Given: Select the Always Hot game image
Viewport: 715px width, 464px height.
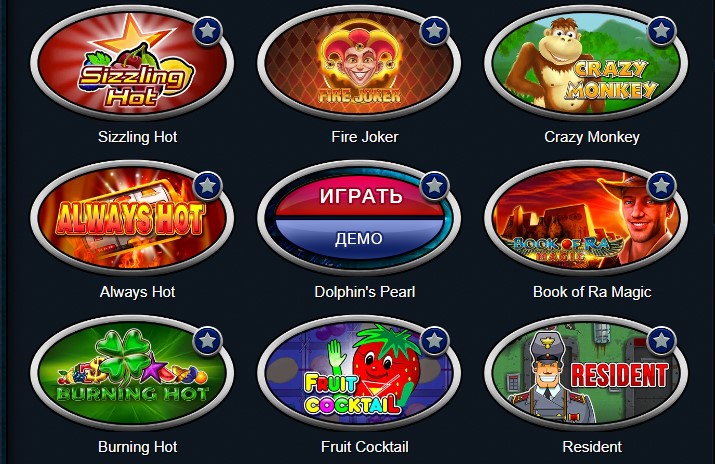Looking at the screenshot, I should (132, 218).
